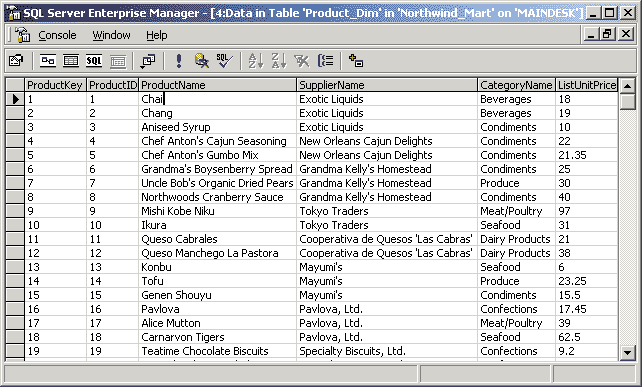642x387 pixels.
Task: Select the row selector for Chai
Action: pos(15,99)
